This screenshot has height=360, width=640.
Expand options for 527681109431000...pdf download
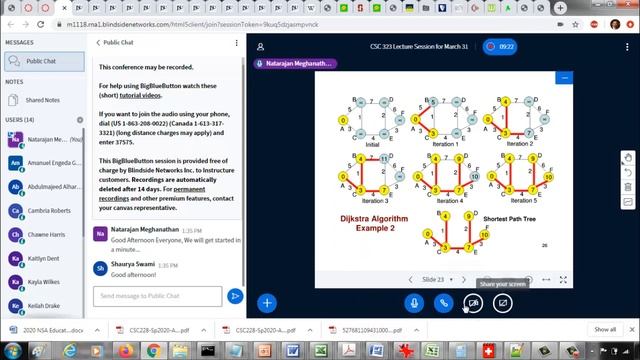[416, 330]
